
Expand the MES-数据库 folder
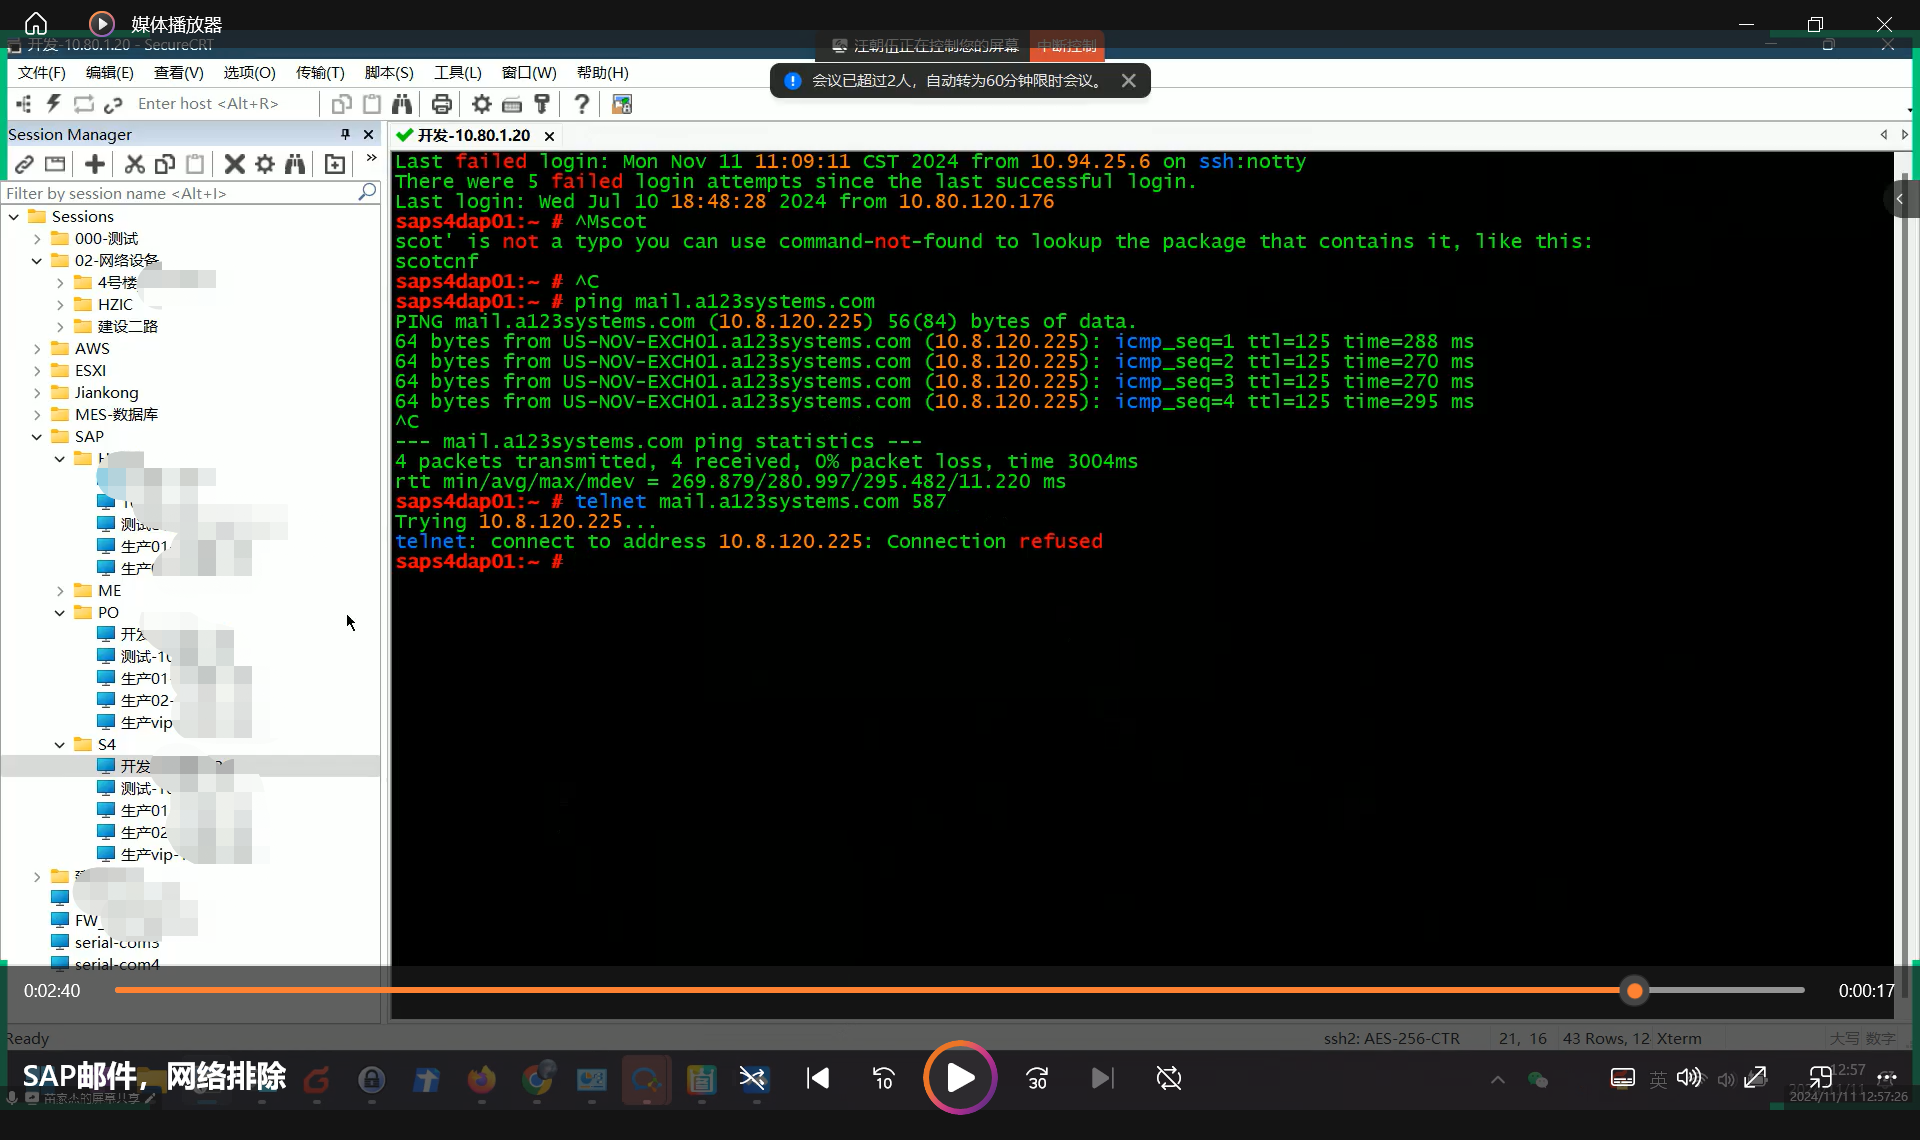37,414
